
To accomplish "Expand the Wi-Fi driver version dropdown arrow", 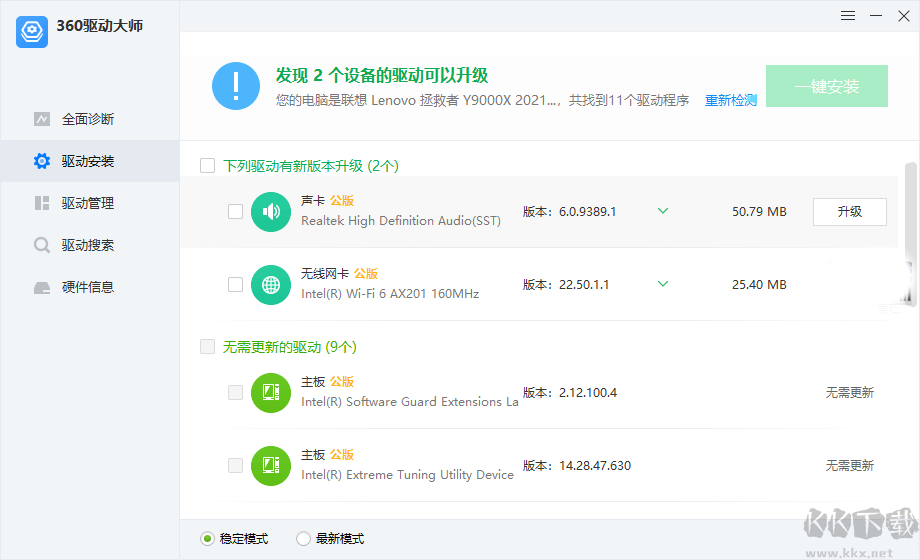I will point(662,284).
